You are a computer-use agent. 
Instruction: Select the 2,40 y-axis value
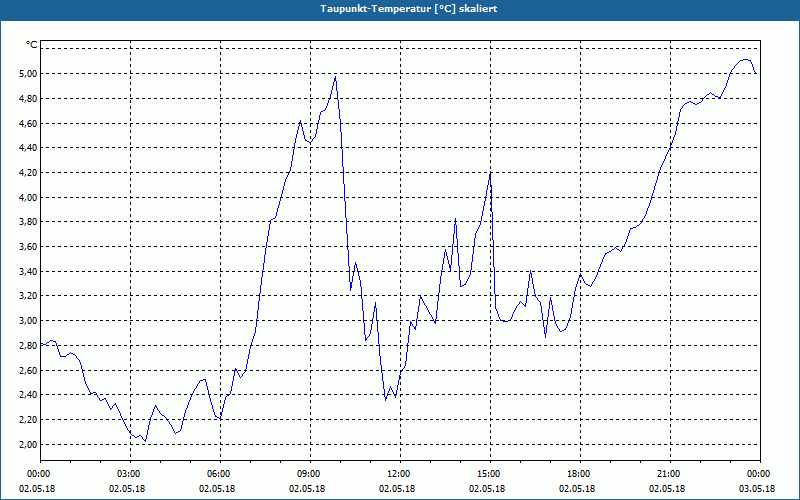point(28,395)
